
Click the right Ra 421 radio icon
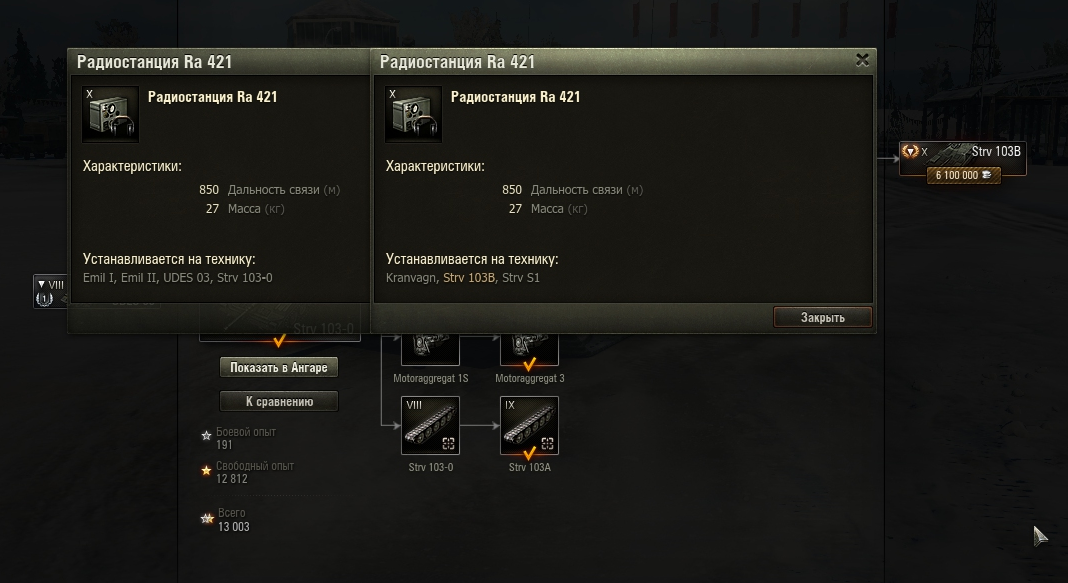tap(413, 114)
